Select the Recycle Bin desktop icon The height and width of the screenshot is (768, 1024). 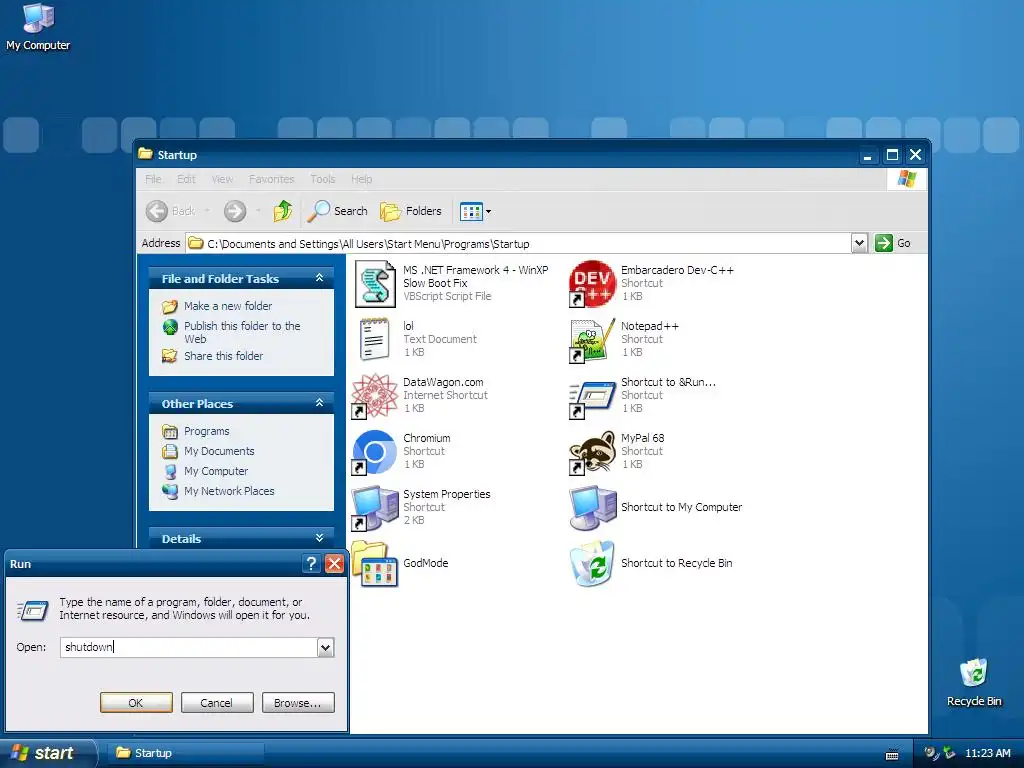coord(974,683)
